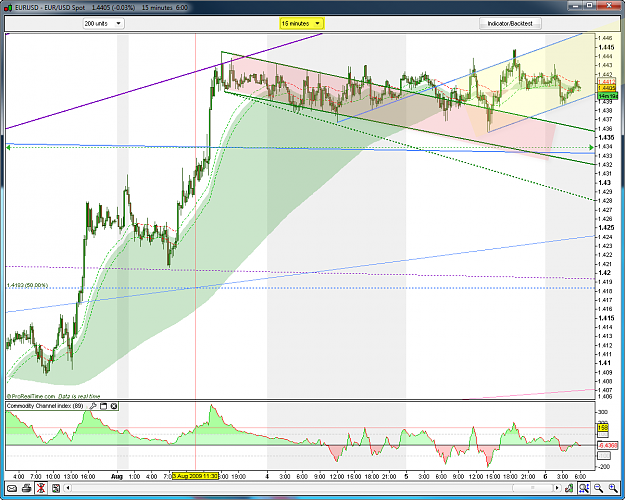Image resolution: width=625 pixels, height=500 pixels.
Task: Click the horizontal scrollbar left arrow
Action: [68, 488]
